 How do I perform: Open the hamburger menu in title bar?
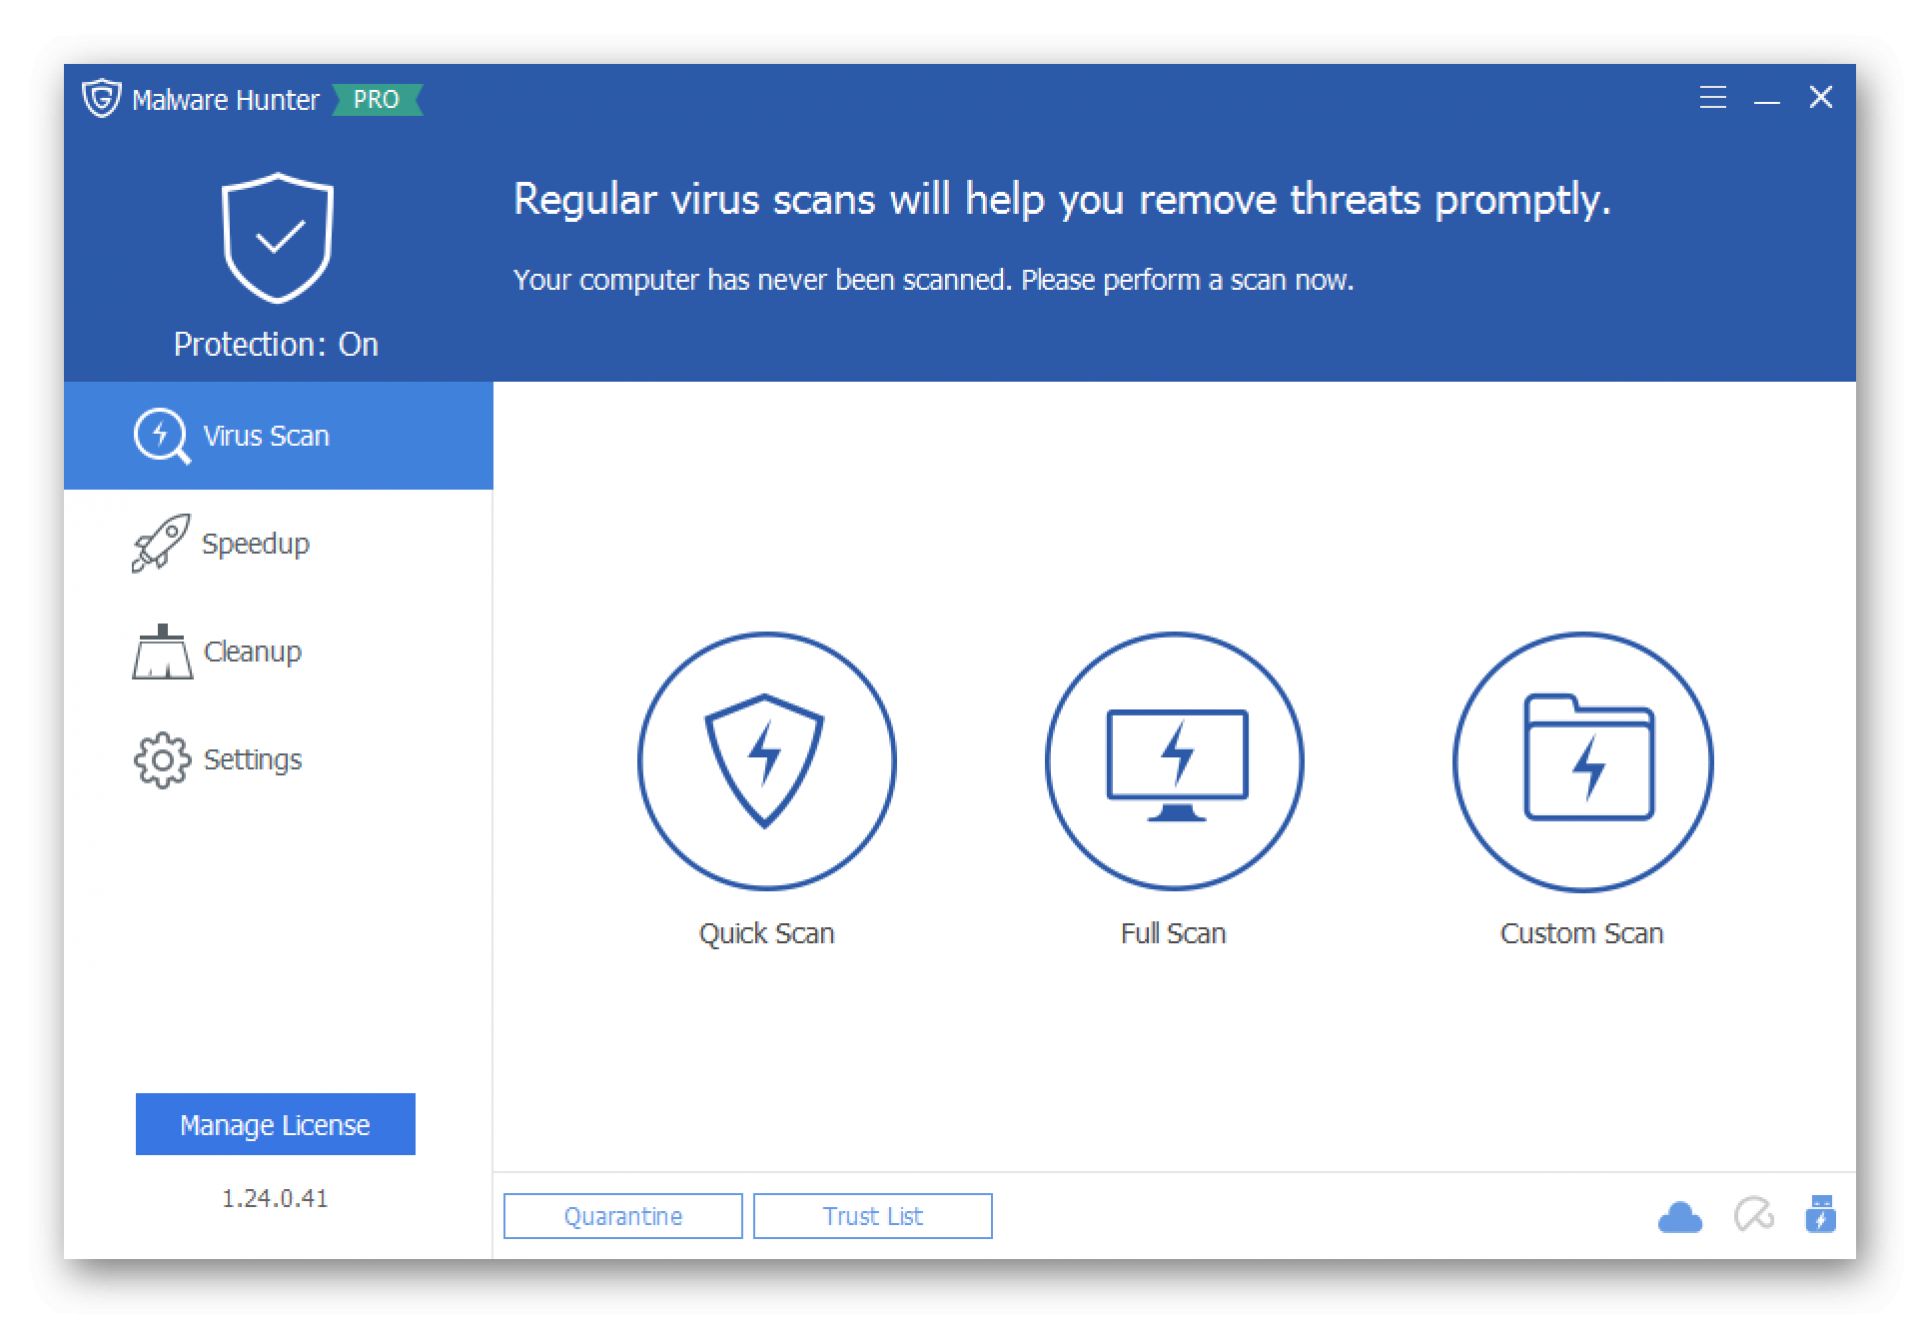point(1712,97)
